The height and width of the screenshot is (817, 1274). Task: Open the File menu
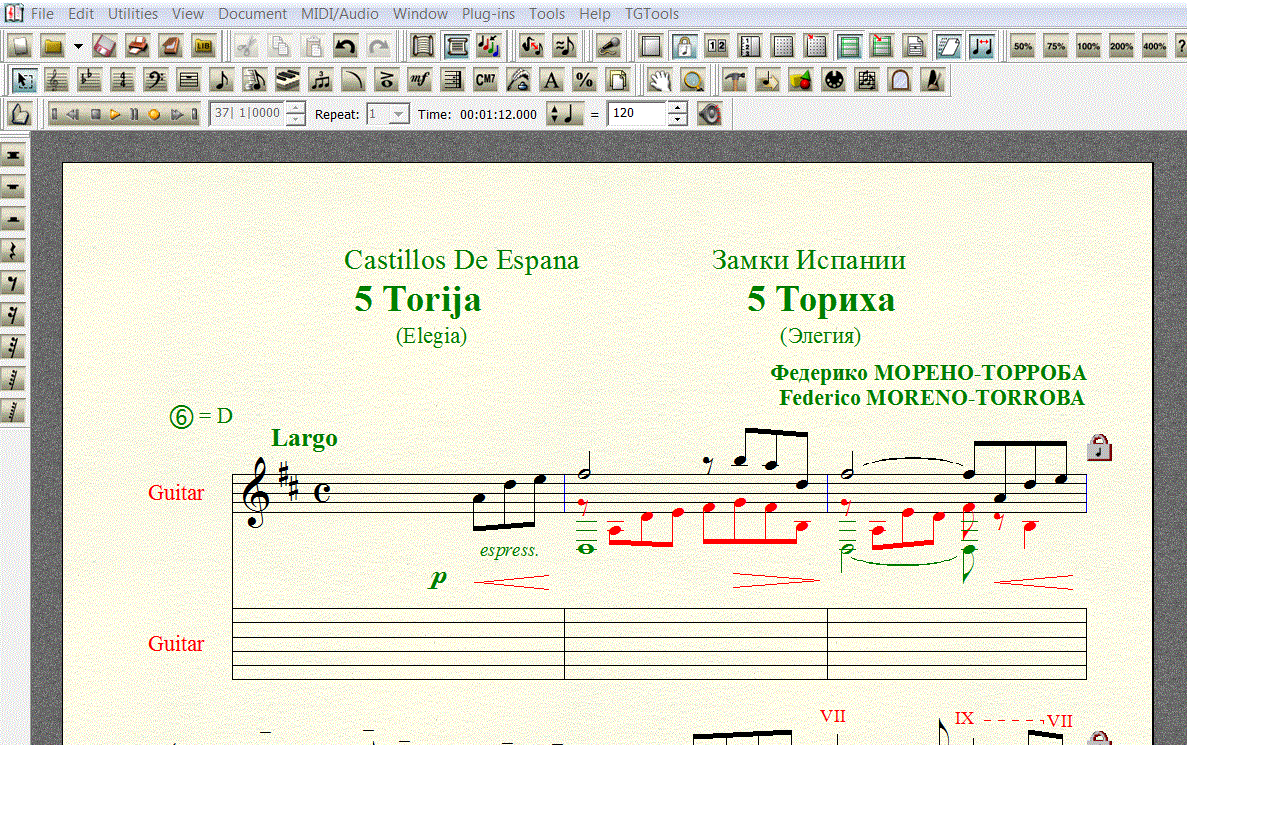coord(42,14)
